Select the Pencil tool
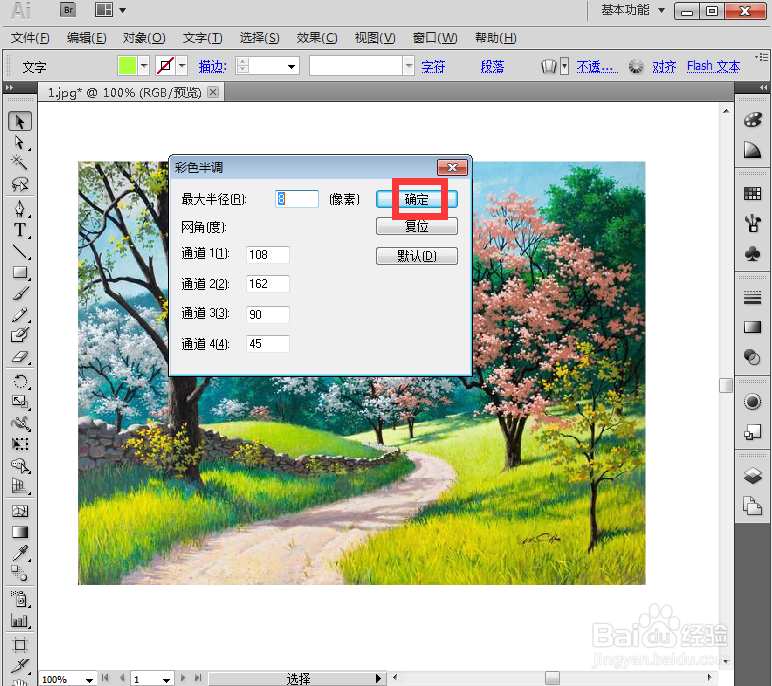The image size is (772, 686). 20,315
